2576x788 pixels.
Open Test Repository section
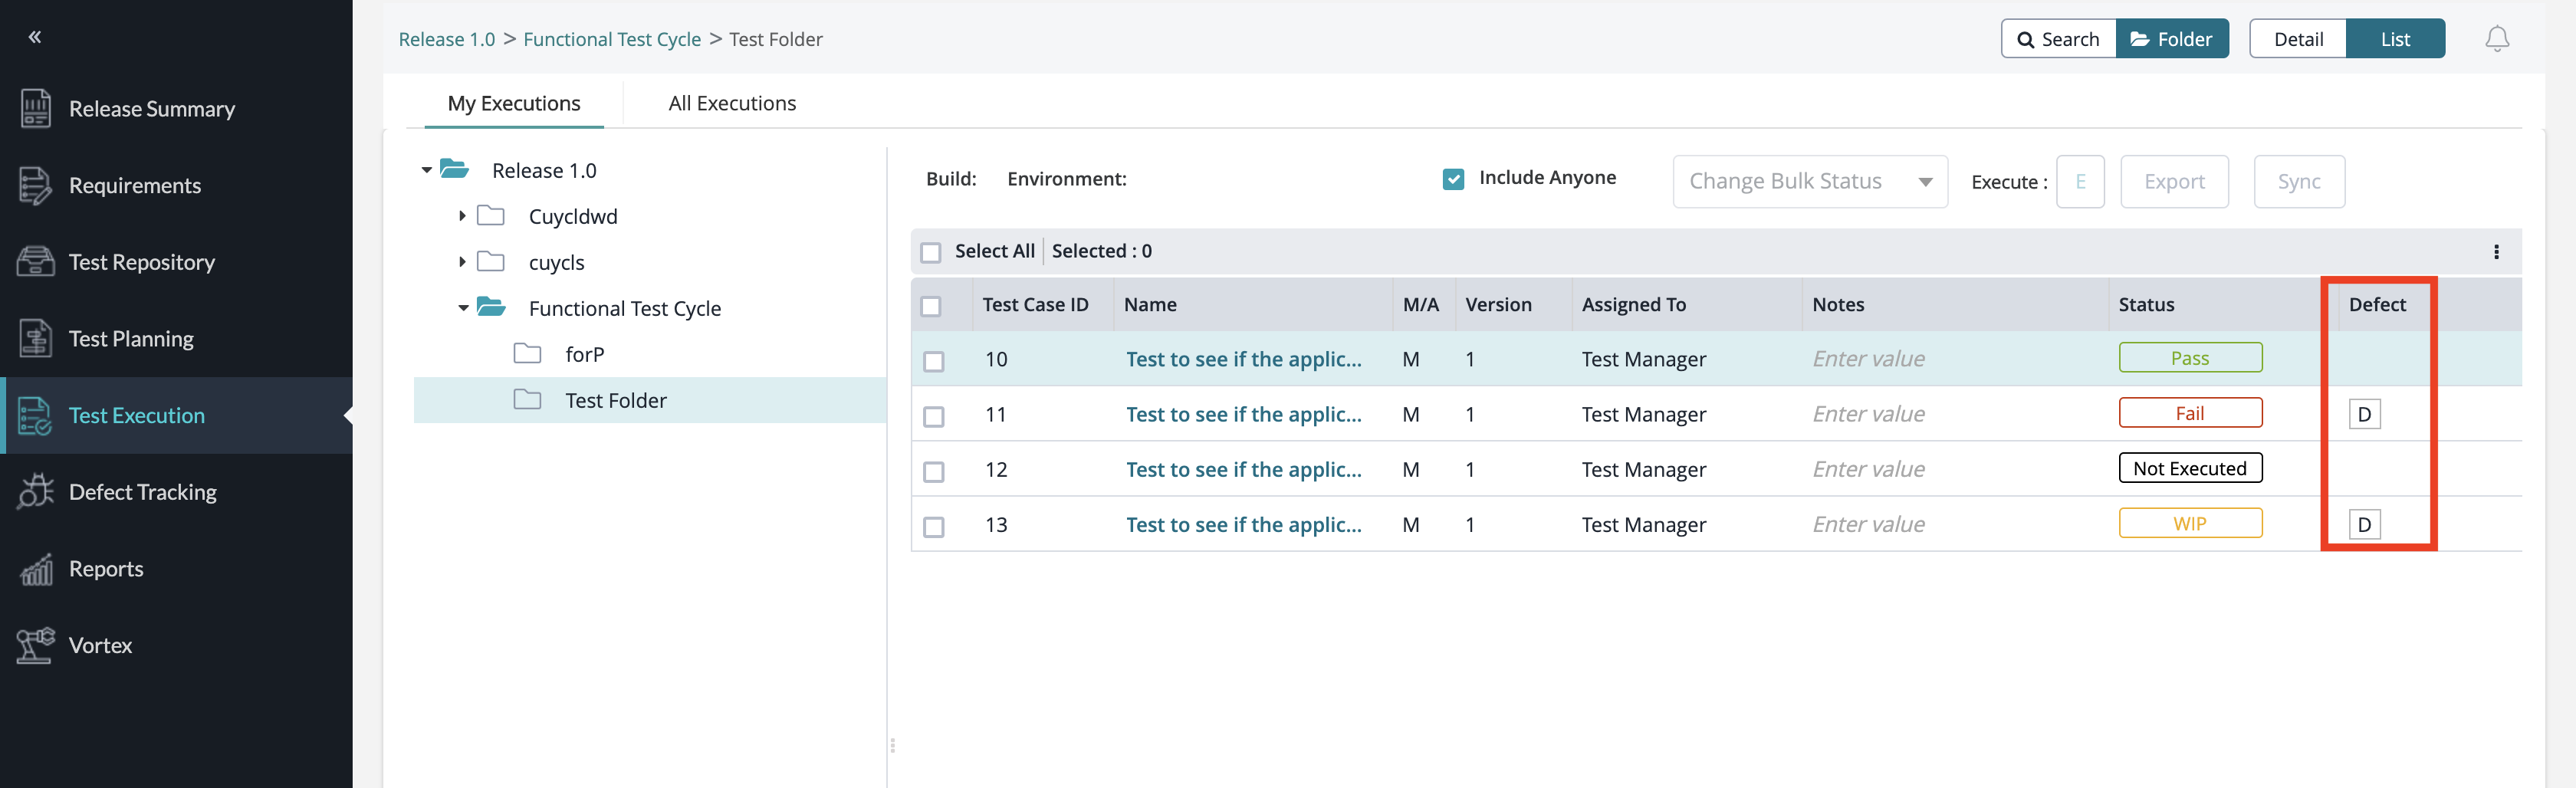[141, 262]
